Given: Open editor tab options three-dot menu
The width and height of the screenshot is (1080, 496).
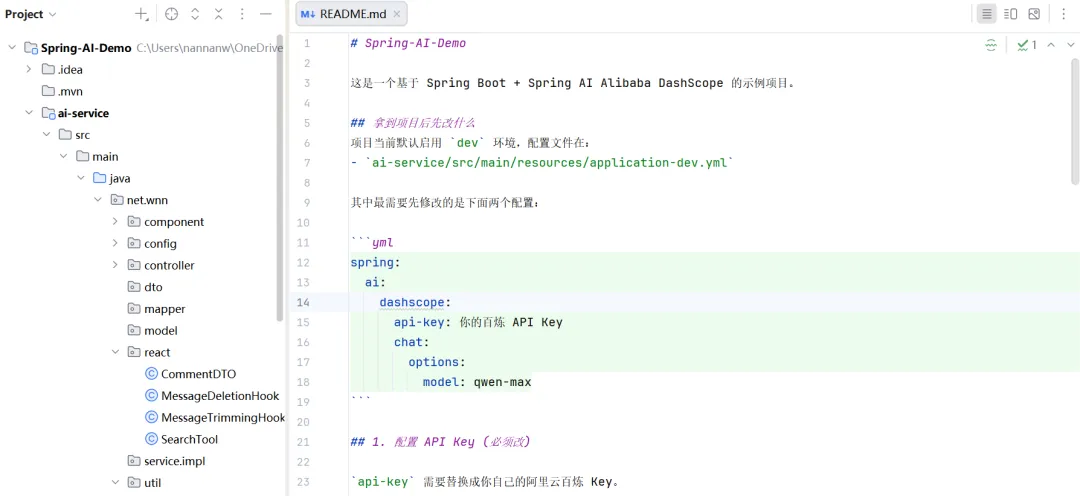Looking at the screenshot, I should (x=1063, y=14).
